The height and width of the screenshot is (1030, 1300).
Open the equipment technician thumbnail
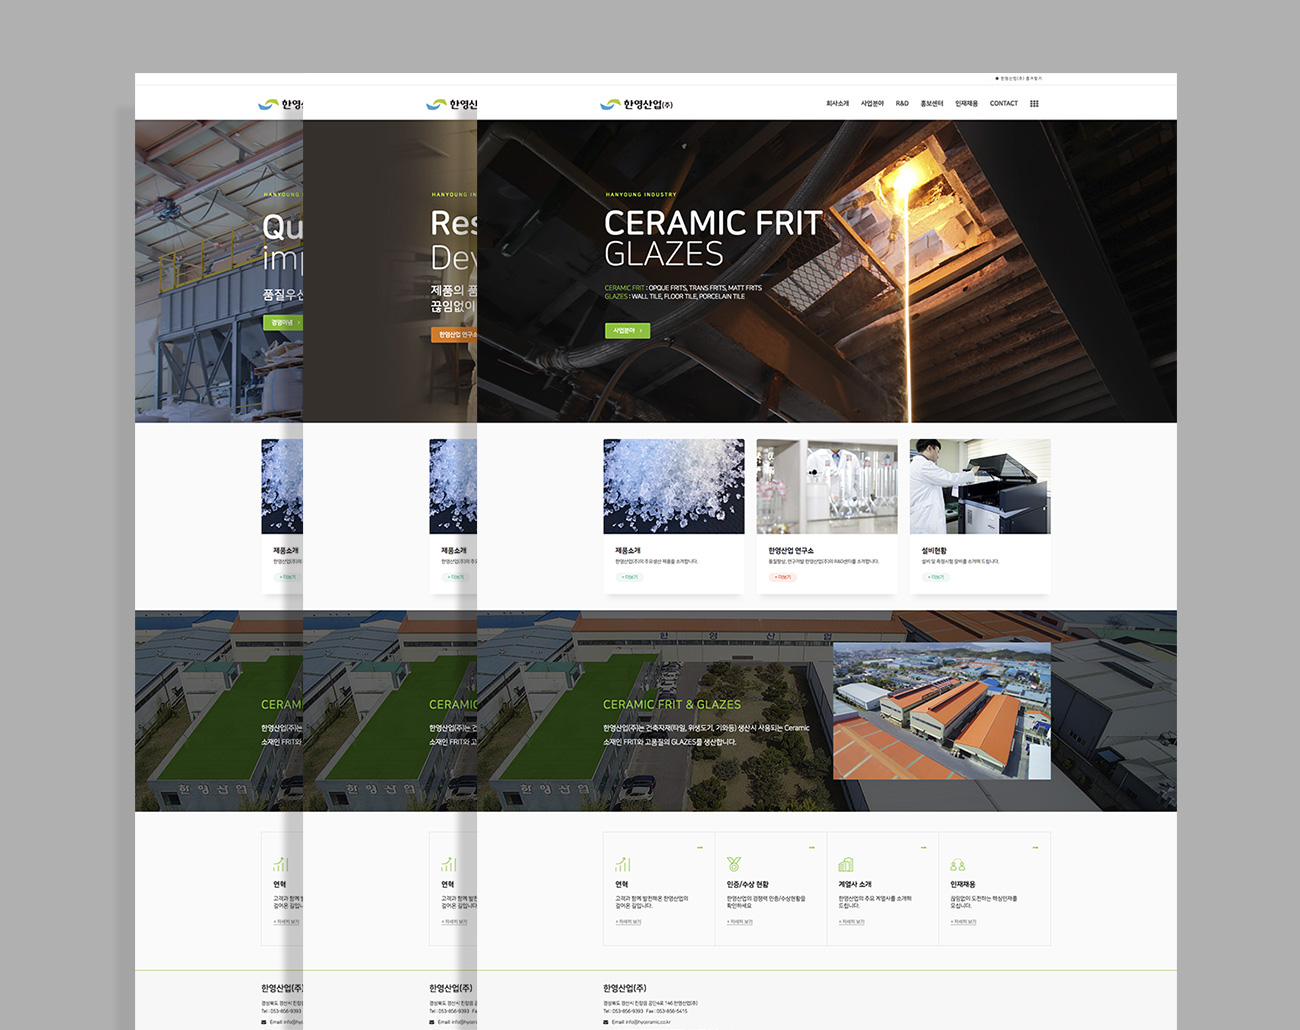point(980,486)
